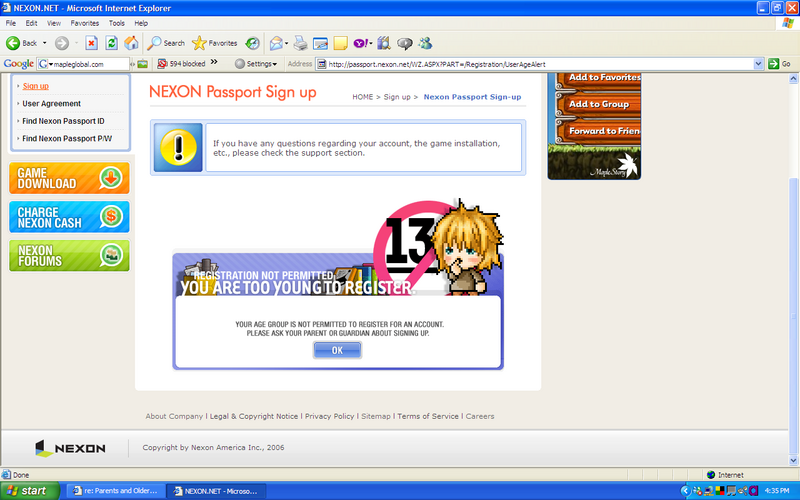
Task: Click the vertical scrollbar down arrow
Action: click(x=793, y=460)
